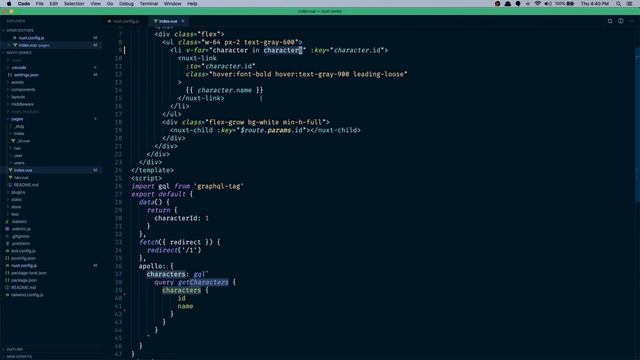
Task: Open the Notification Center list icon
Action: pos(630,4)
